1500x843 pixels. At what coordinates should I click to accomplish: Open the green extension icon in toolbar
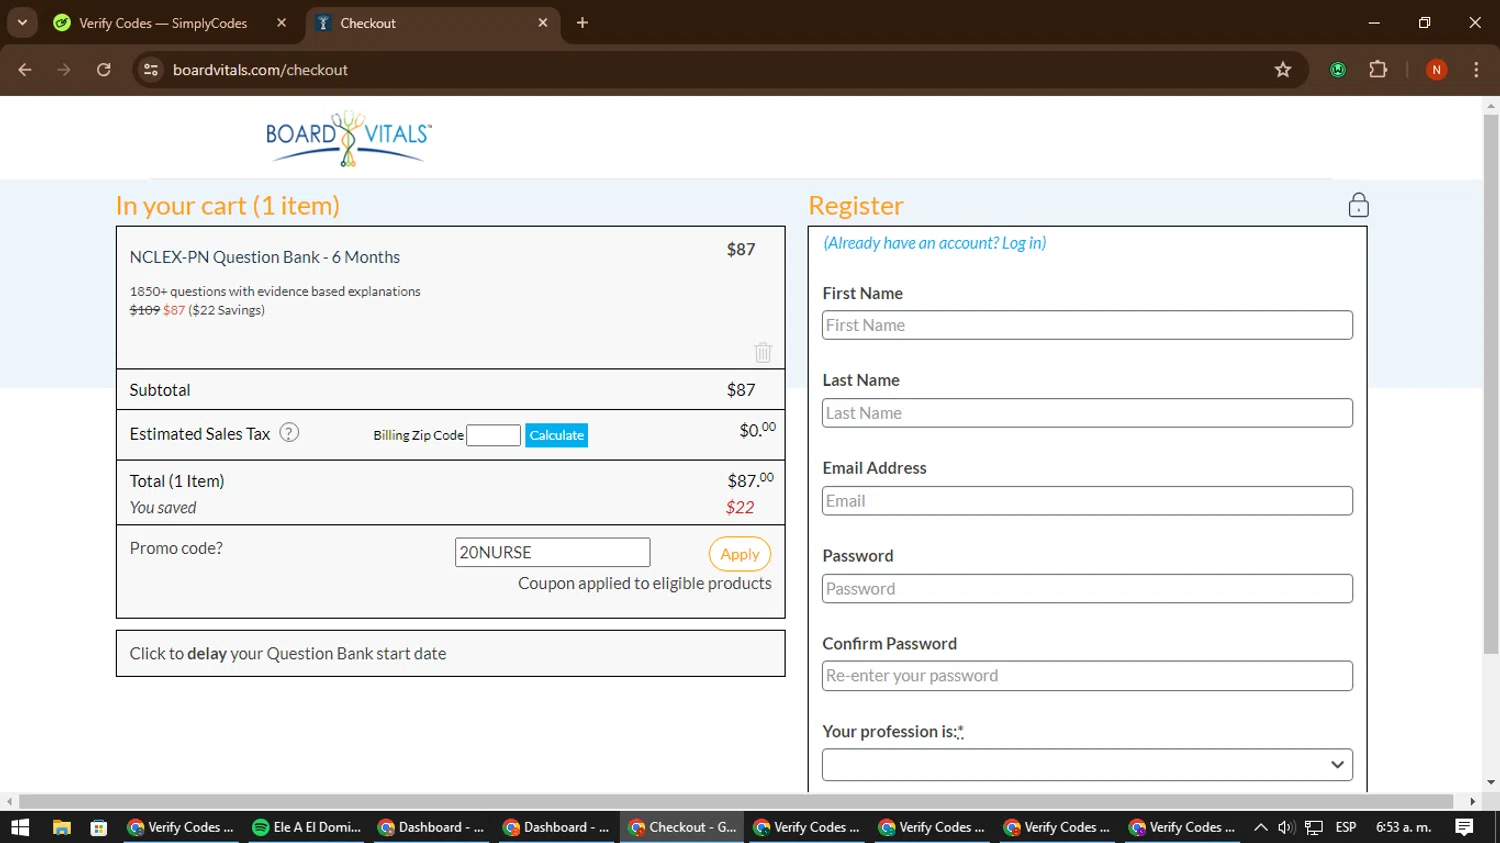point(1338,70)
